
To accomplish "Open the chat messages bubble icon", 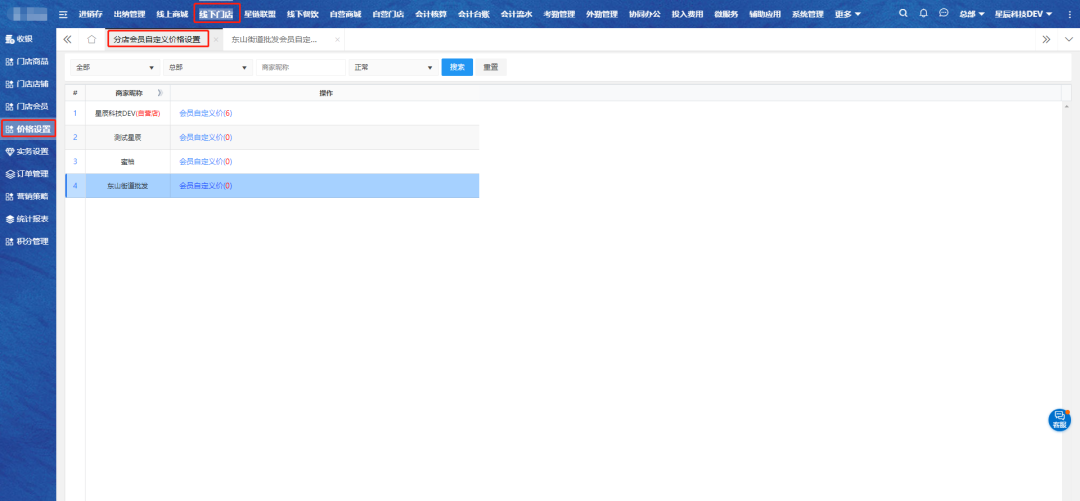I will coord(943,13).
